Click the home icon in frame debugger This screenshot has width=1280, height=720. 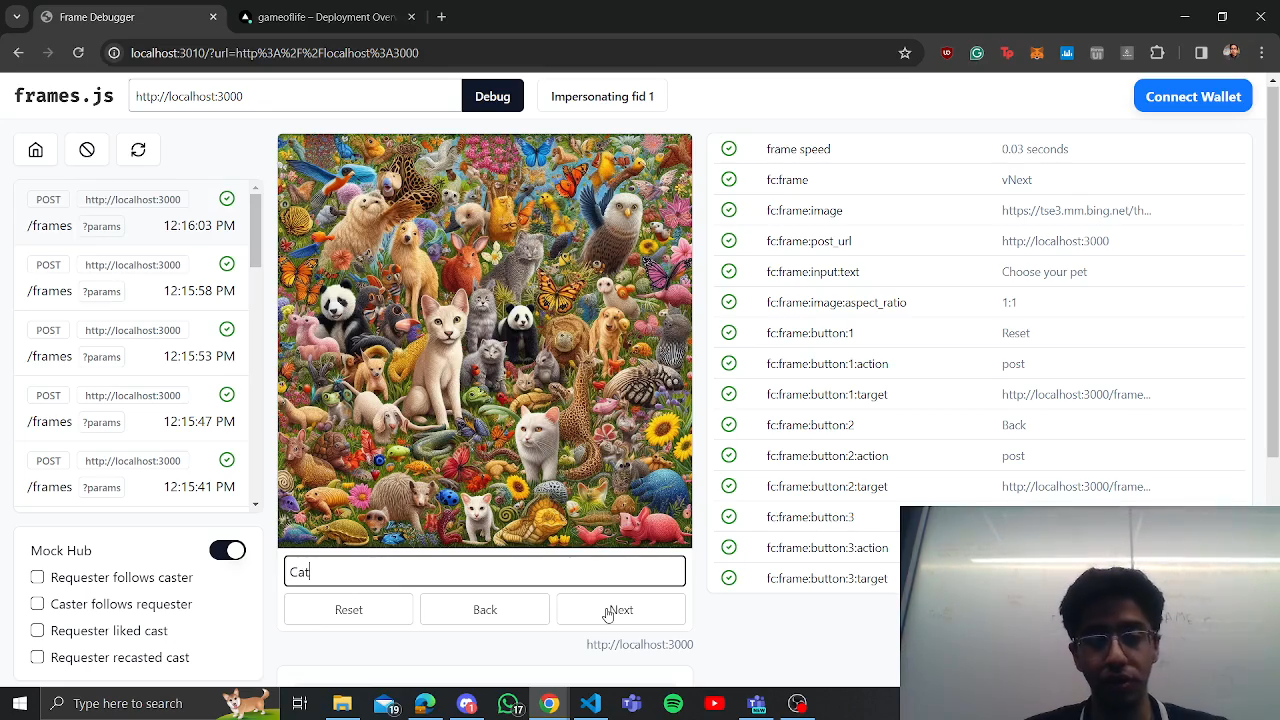[x=36, y=150]
